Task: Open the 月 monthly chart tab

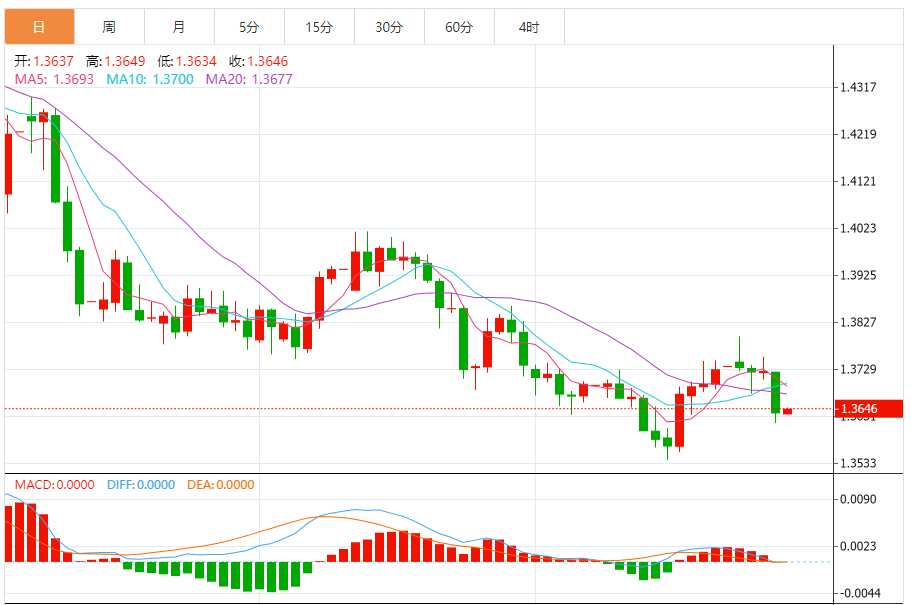Action: click(x=180, y=27)
